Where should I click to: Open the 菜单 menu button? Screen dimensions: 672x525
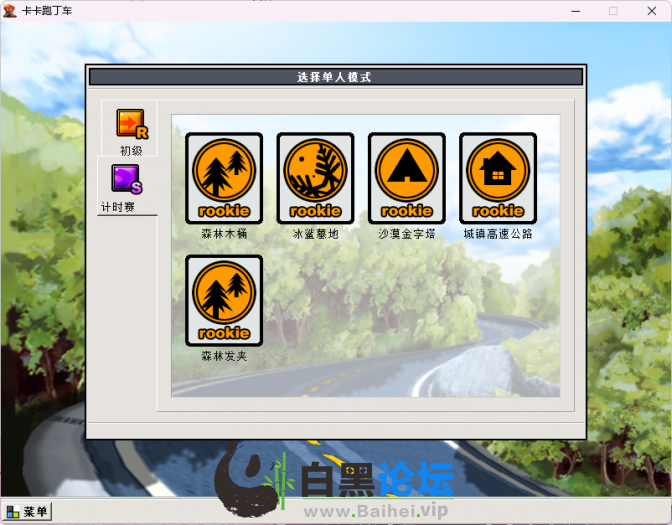point(27,511)
